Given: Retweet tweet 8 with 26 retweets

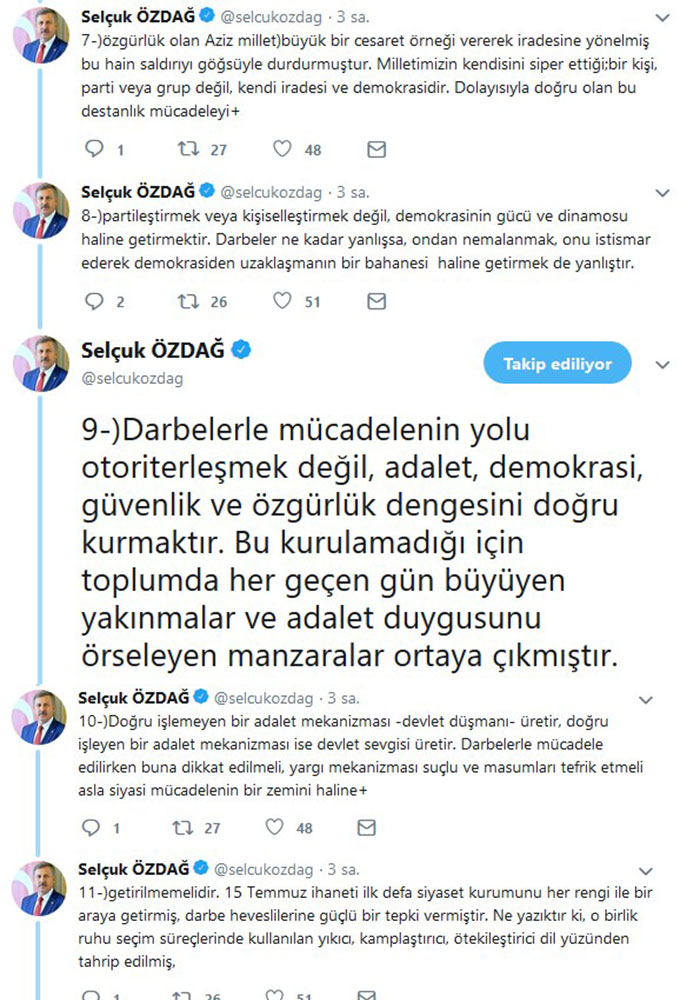Looking at the screenshot, I should (x=187, y=301).
